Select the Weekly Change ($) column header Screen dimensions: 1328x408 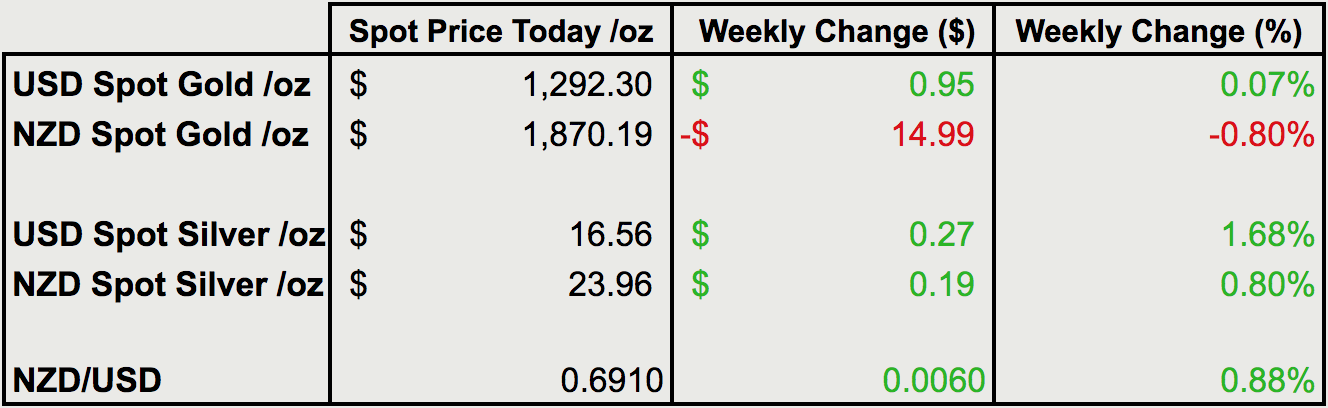coord(836,32)
